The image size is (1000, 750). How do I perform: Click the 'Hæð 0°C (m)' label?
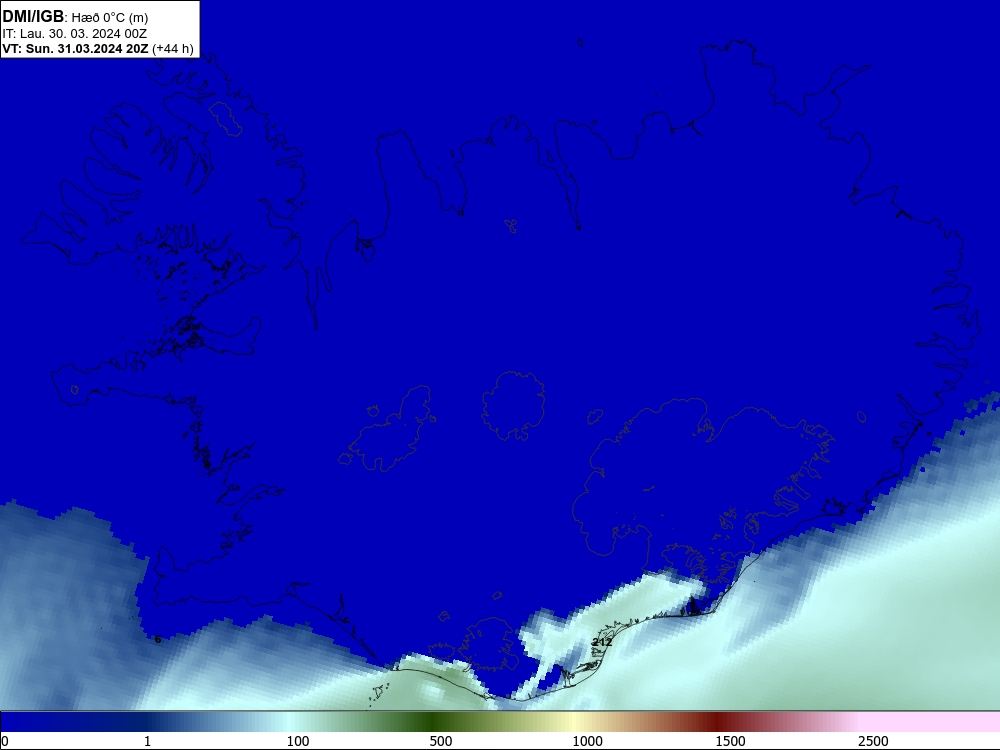(110, 18)
